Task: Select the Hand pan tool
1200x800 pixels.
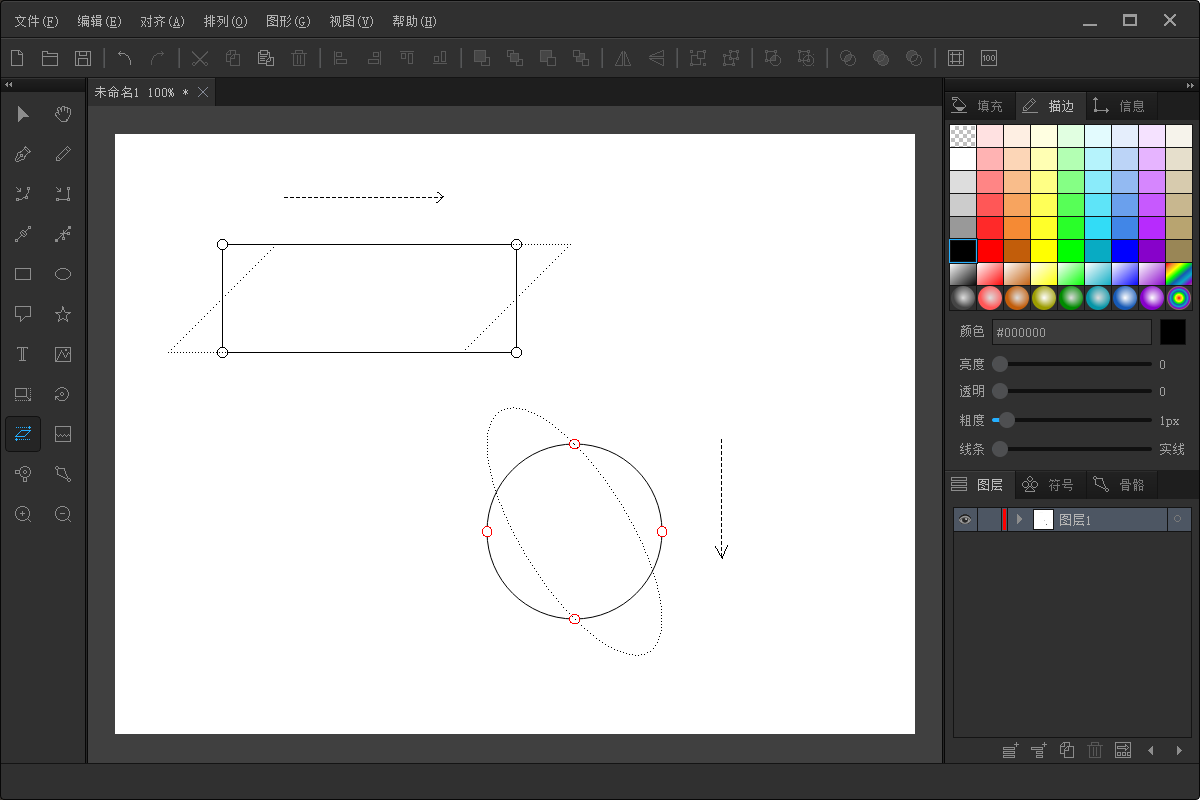Action: click(x=63, y=114)
